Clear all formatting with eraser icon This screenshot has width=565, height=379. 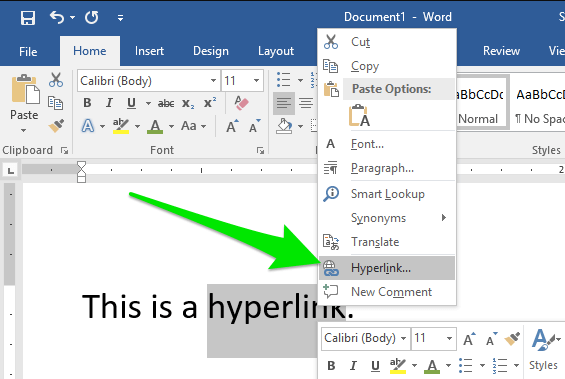point(241,103)
